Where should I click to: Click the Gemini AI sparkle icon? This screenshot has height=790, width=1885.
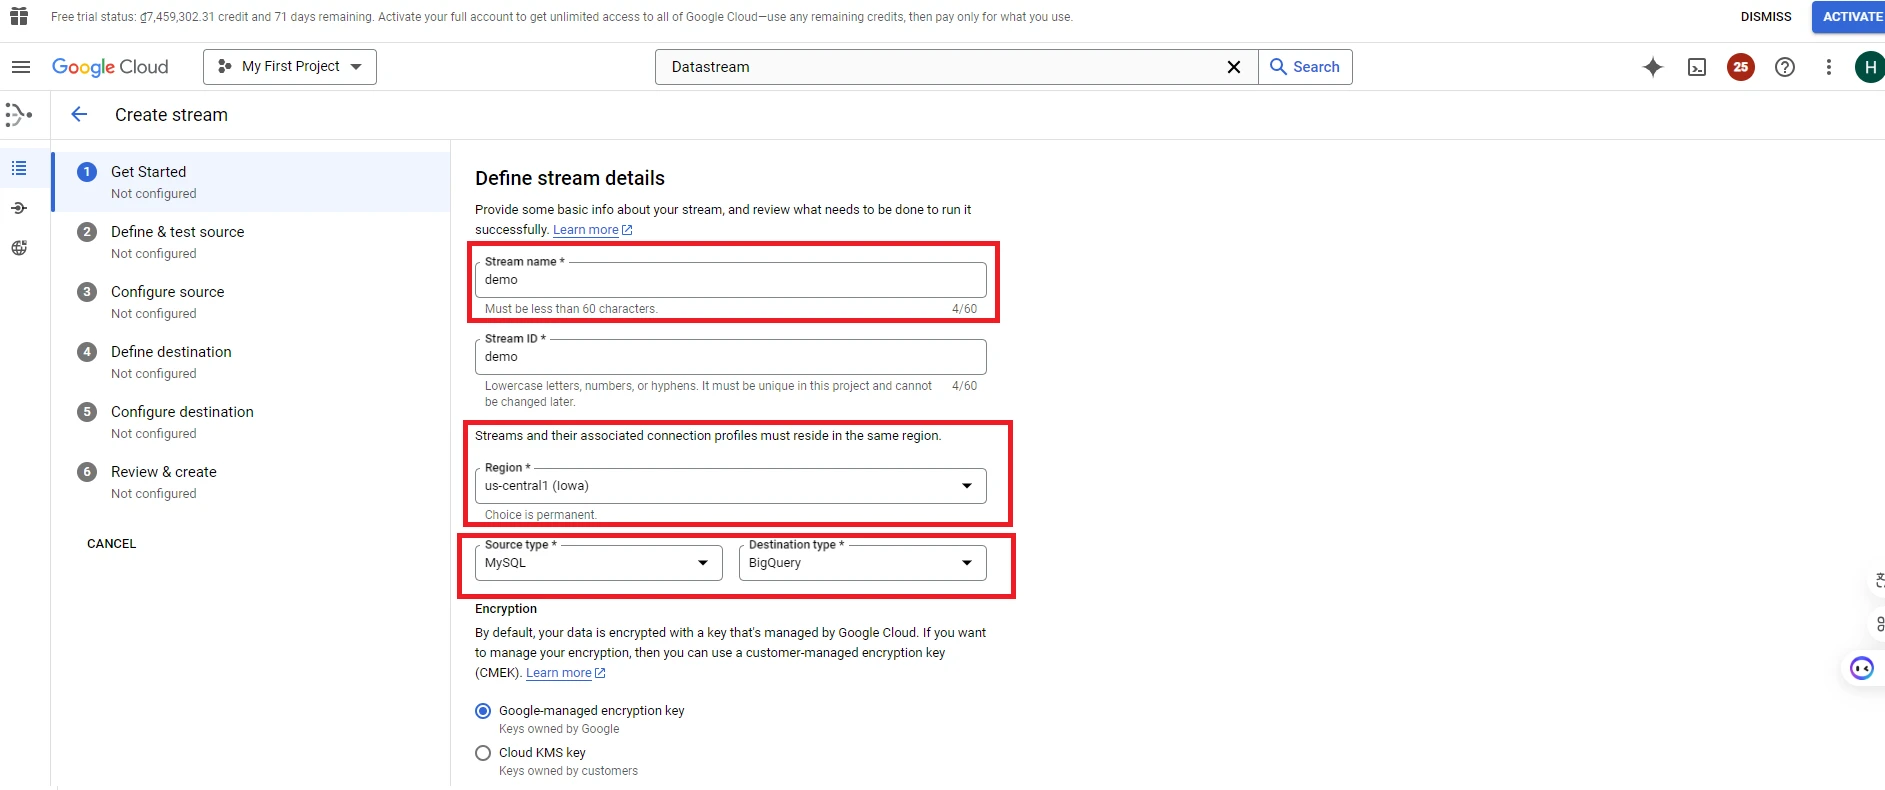click(x=1653, y=67)
